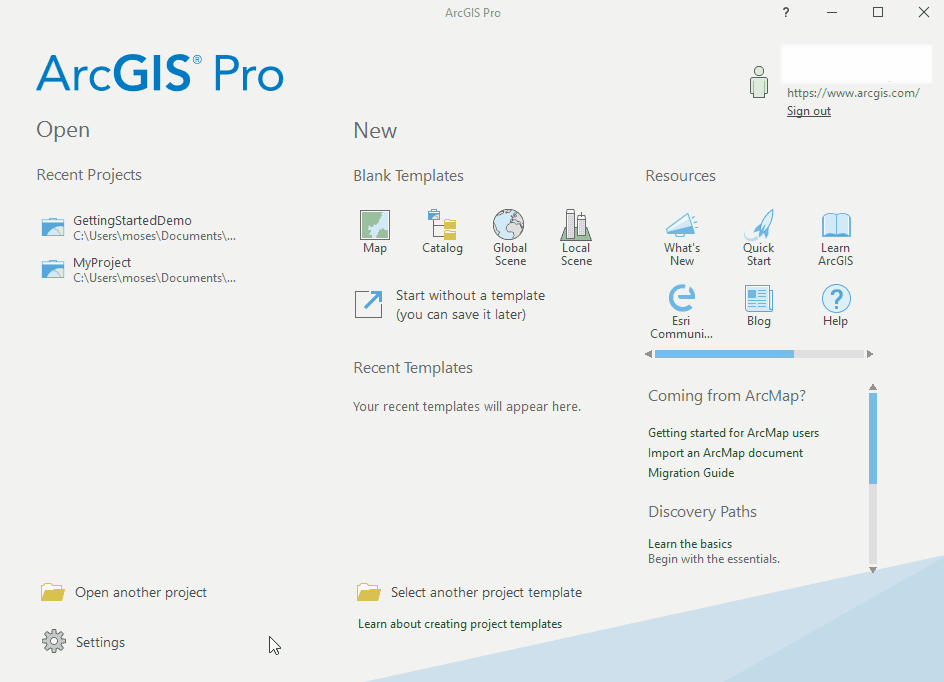
Task: Open the Quick Start rocket resource
Action: pos(759,239)
